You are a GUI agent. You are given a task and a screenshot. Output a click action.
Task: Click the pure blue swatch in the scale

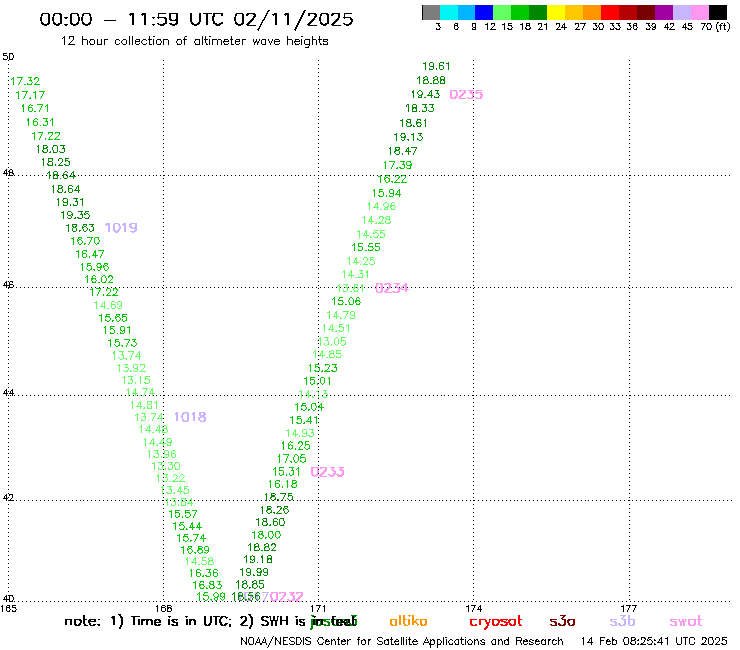point(484,12)
